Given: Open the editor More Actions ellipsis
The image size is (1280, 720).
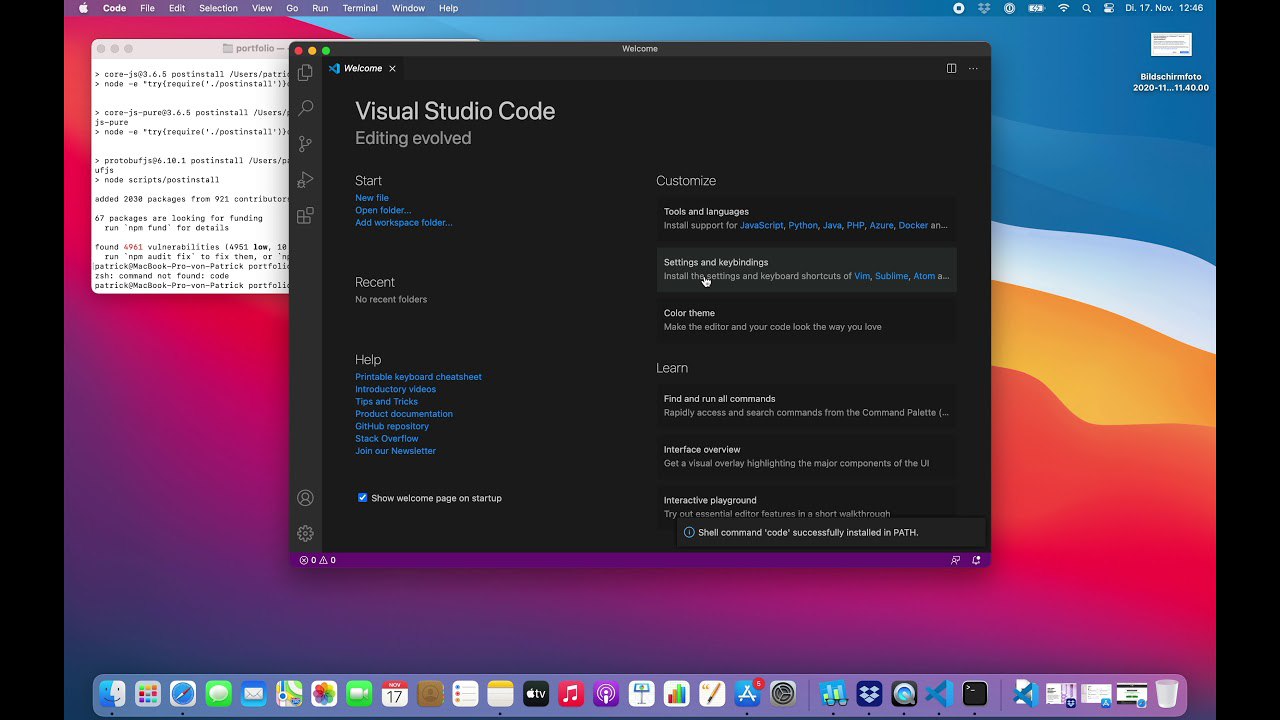Looking at the screenshot, I should point(973,69).
